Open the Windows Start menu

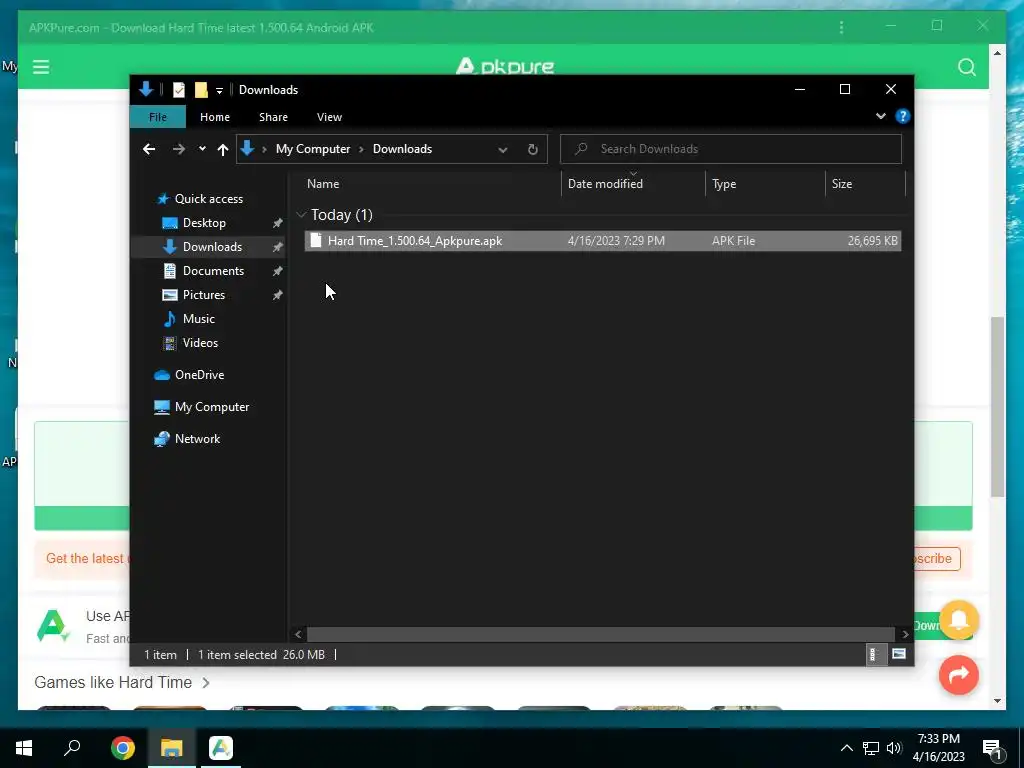pyautogui.click(x=24, y=748)
